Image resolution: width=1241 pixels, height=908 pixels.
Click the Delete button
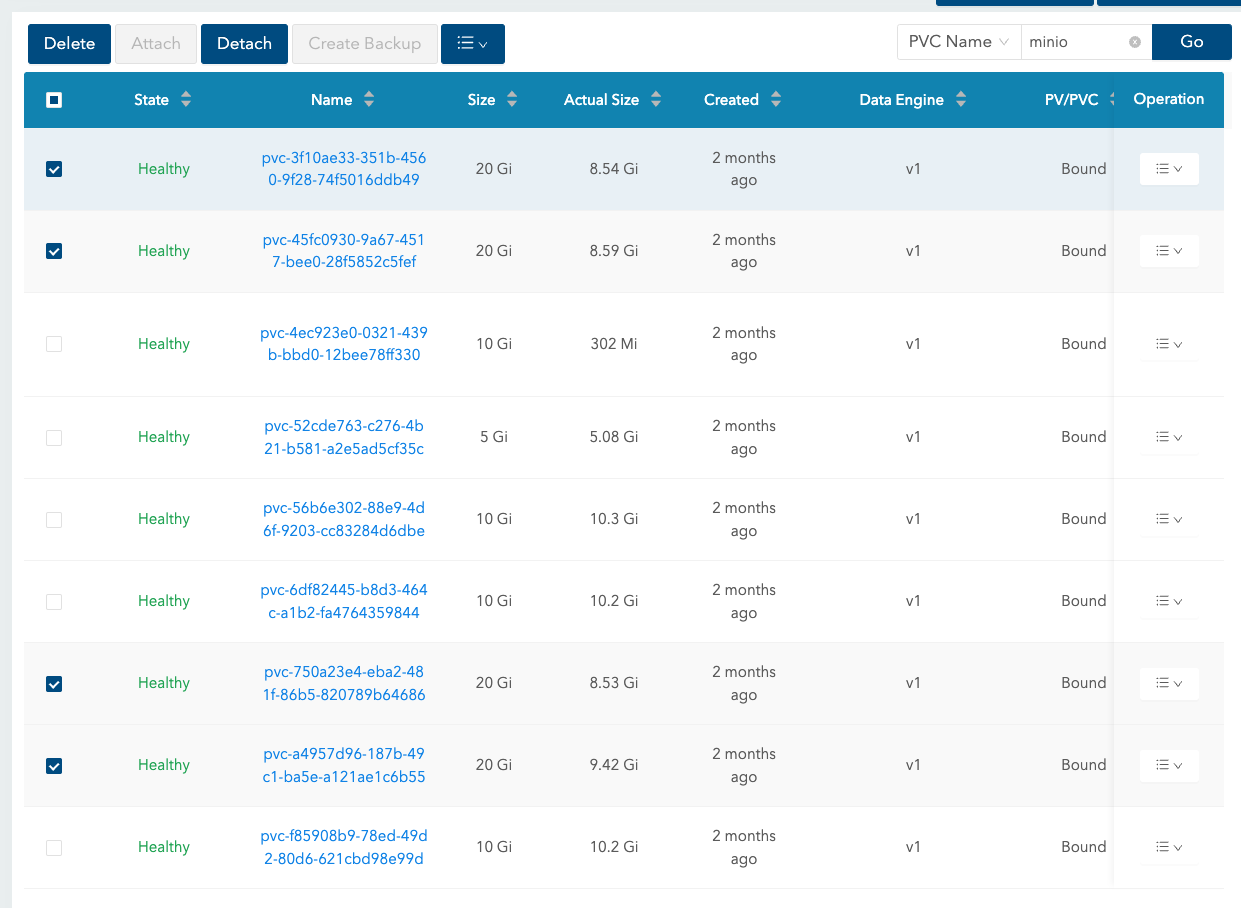[x=69, y=44]
